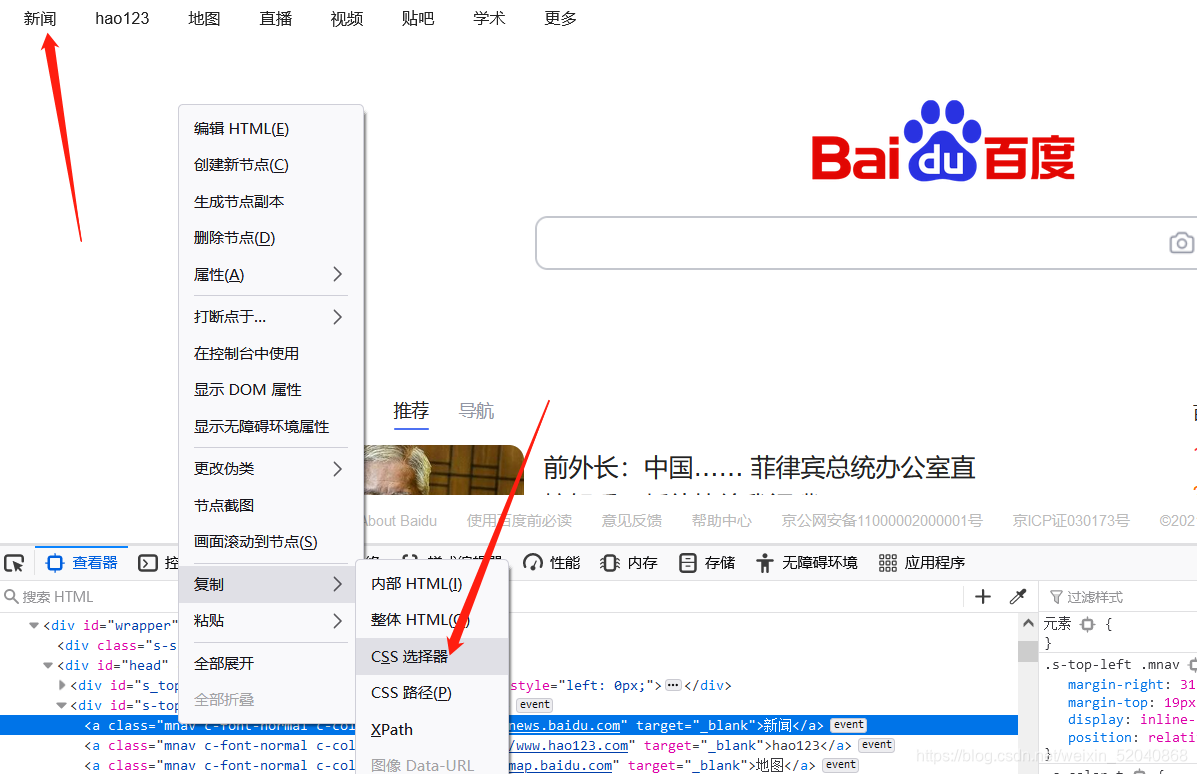Expand the div id="s_top" node
Screen dimensions: 1197x774
[x=62, y=685]
